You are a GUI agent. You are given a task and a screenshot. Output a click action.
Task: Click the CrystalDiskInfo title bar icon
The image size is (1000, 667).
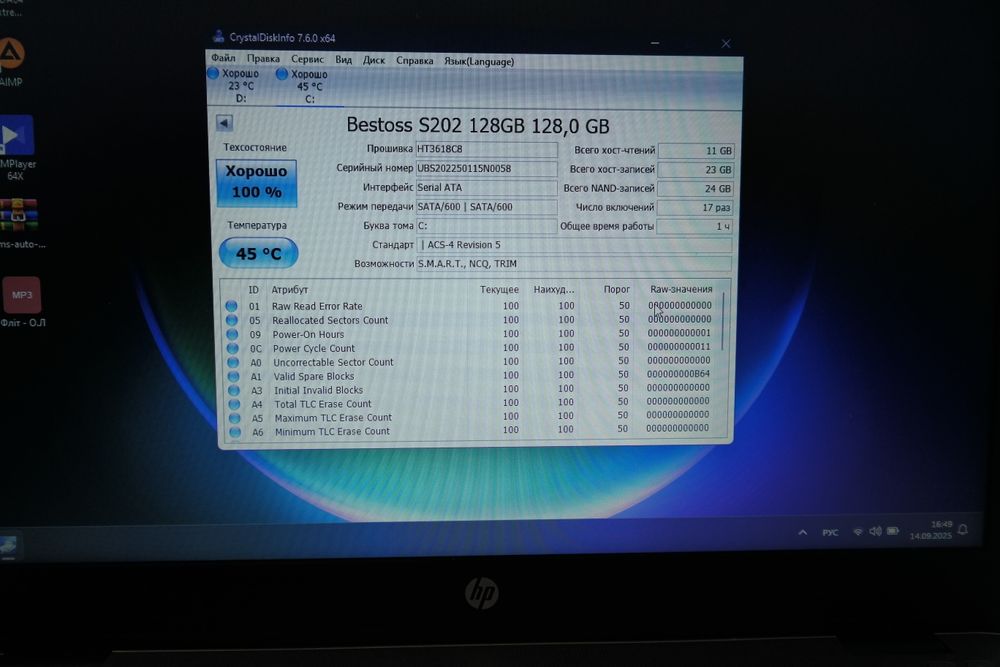(x=218, y=36)
